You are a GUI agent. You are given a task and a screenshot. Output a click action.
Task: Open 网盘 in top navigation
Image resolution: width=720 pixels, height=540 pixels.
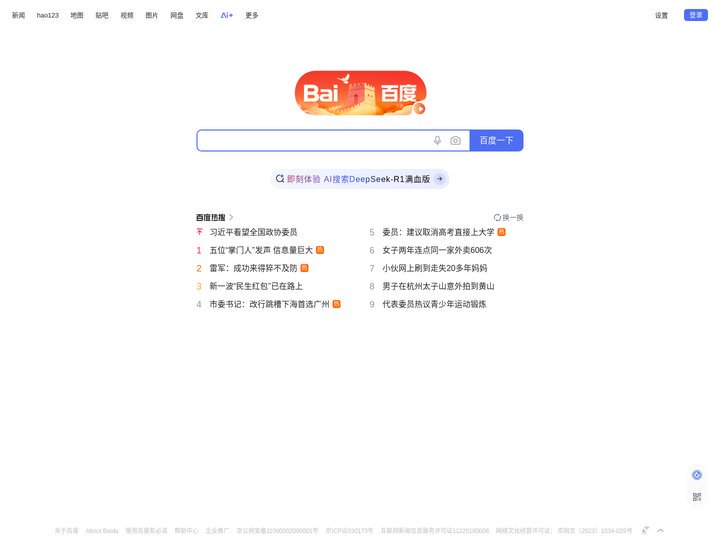coord(177,15)
